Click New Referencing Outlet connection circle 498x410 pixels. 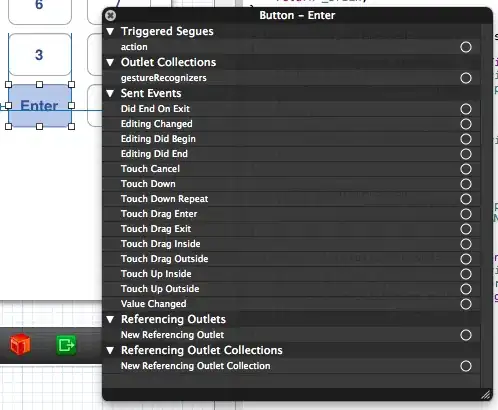click(x=466, y=335)
